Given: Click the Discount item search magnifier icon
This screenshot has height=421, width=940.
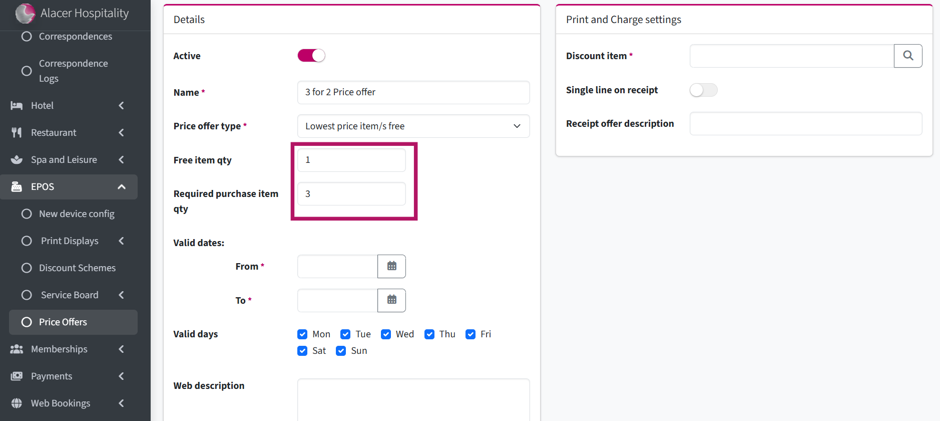Looking at the screenshot, I should click(908, 56).
